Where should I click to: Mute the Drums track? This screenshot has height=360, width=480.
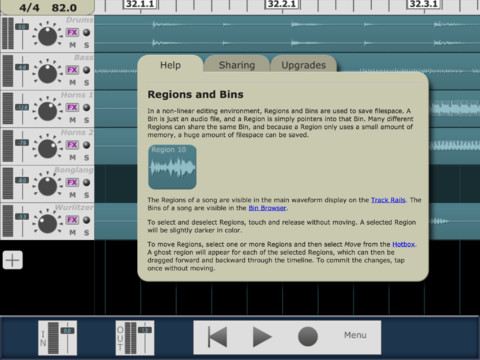pos(72,45)
